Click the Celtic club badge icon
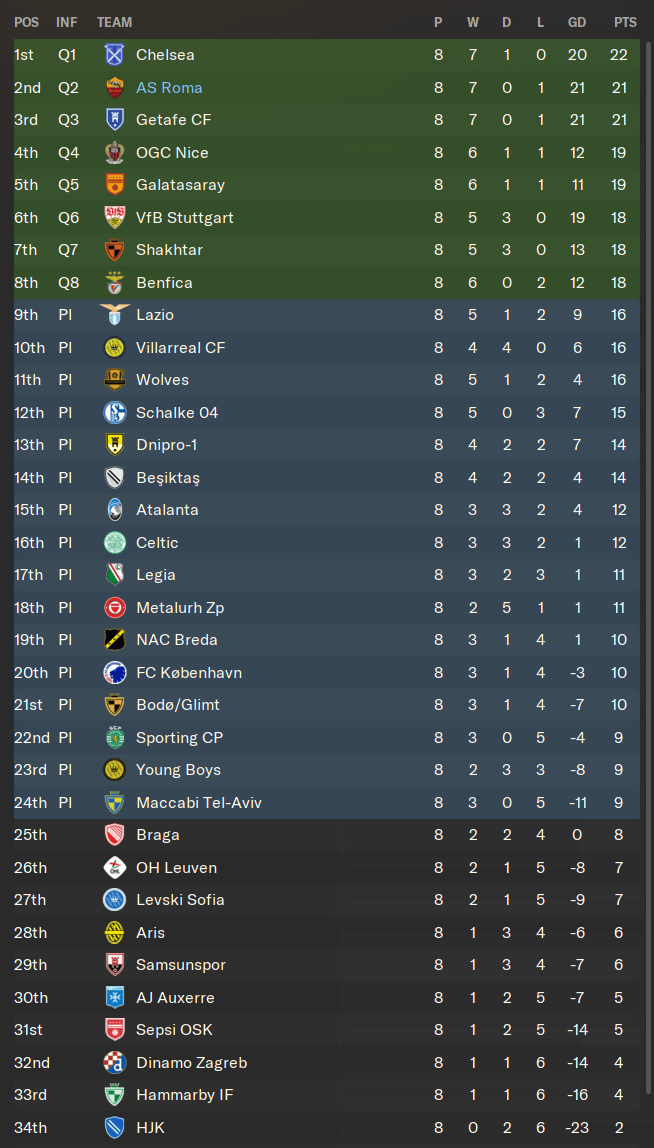Viewport: 654px width, 1148px height. coord(114,543)
